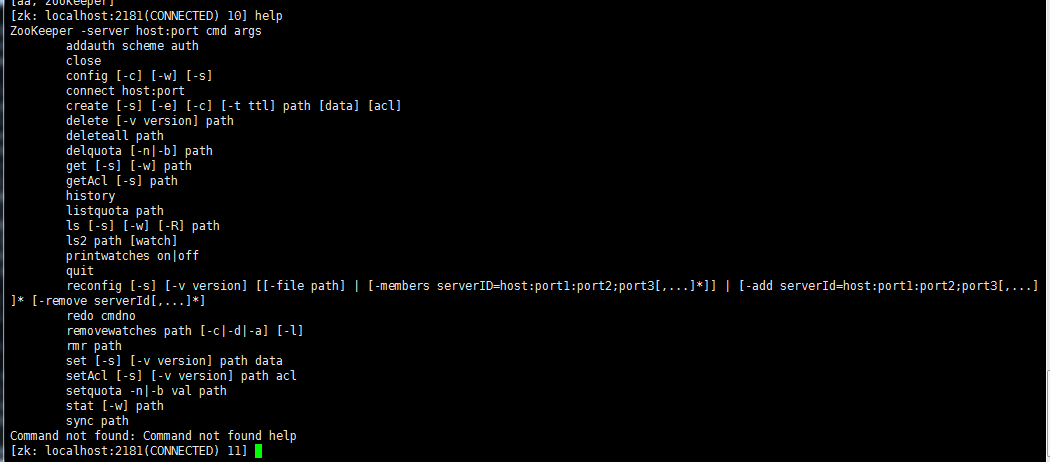Click the "redo cmdno" line
Viewport: 1050px width, 462px height.
coord(100,316)
